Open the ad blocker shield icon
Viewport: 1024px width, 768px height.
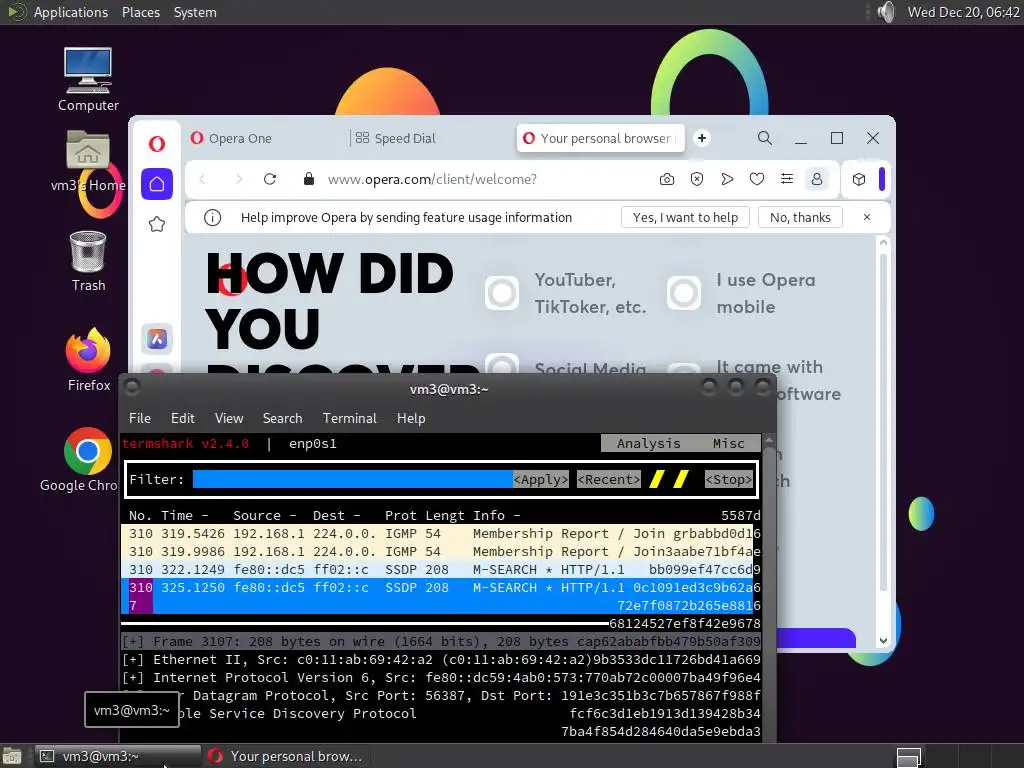point(697,179)
